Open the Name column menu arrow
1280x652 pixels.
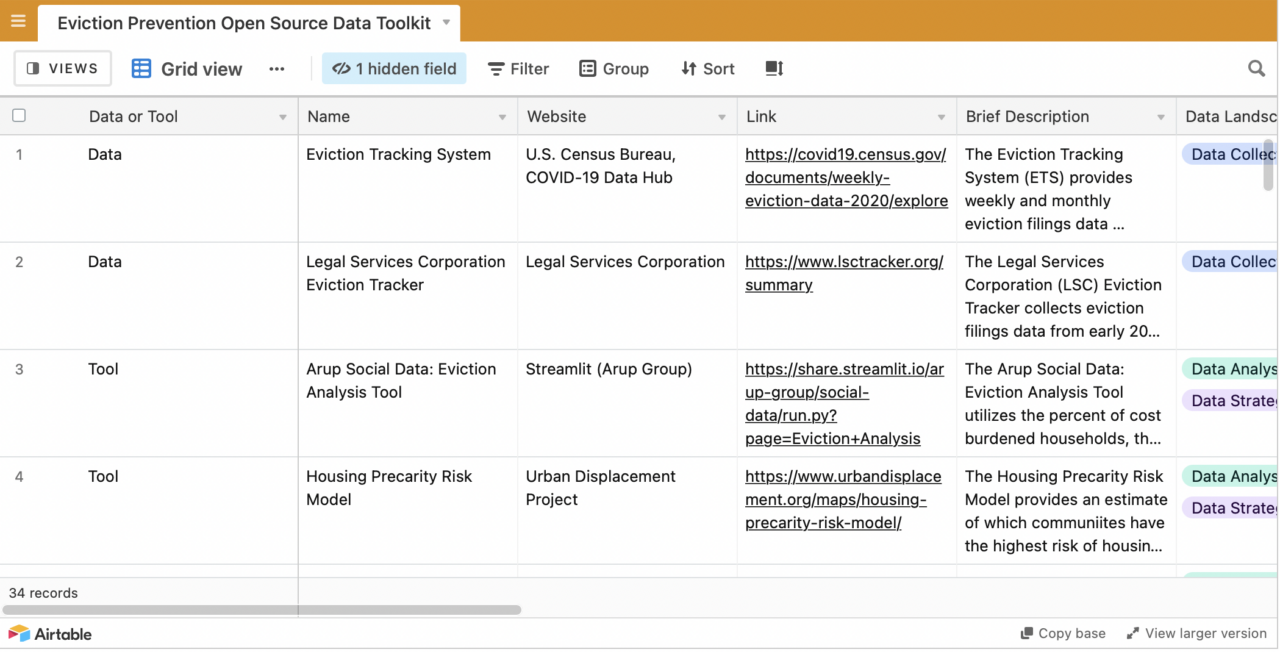502,117
